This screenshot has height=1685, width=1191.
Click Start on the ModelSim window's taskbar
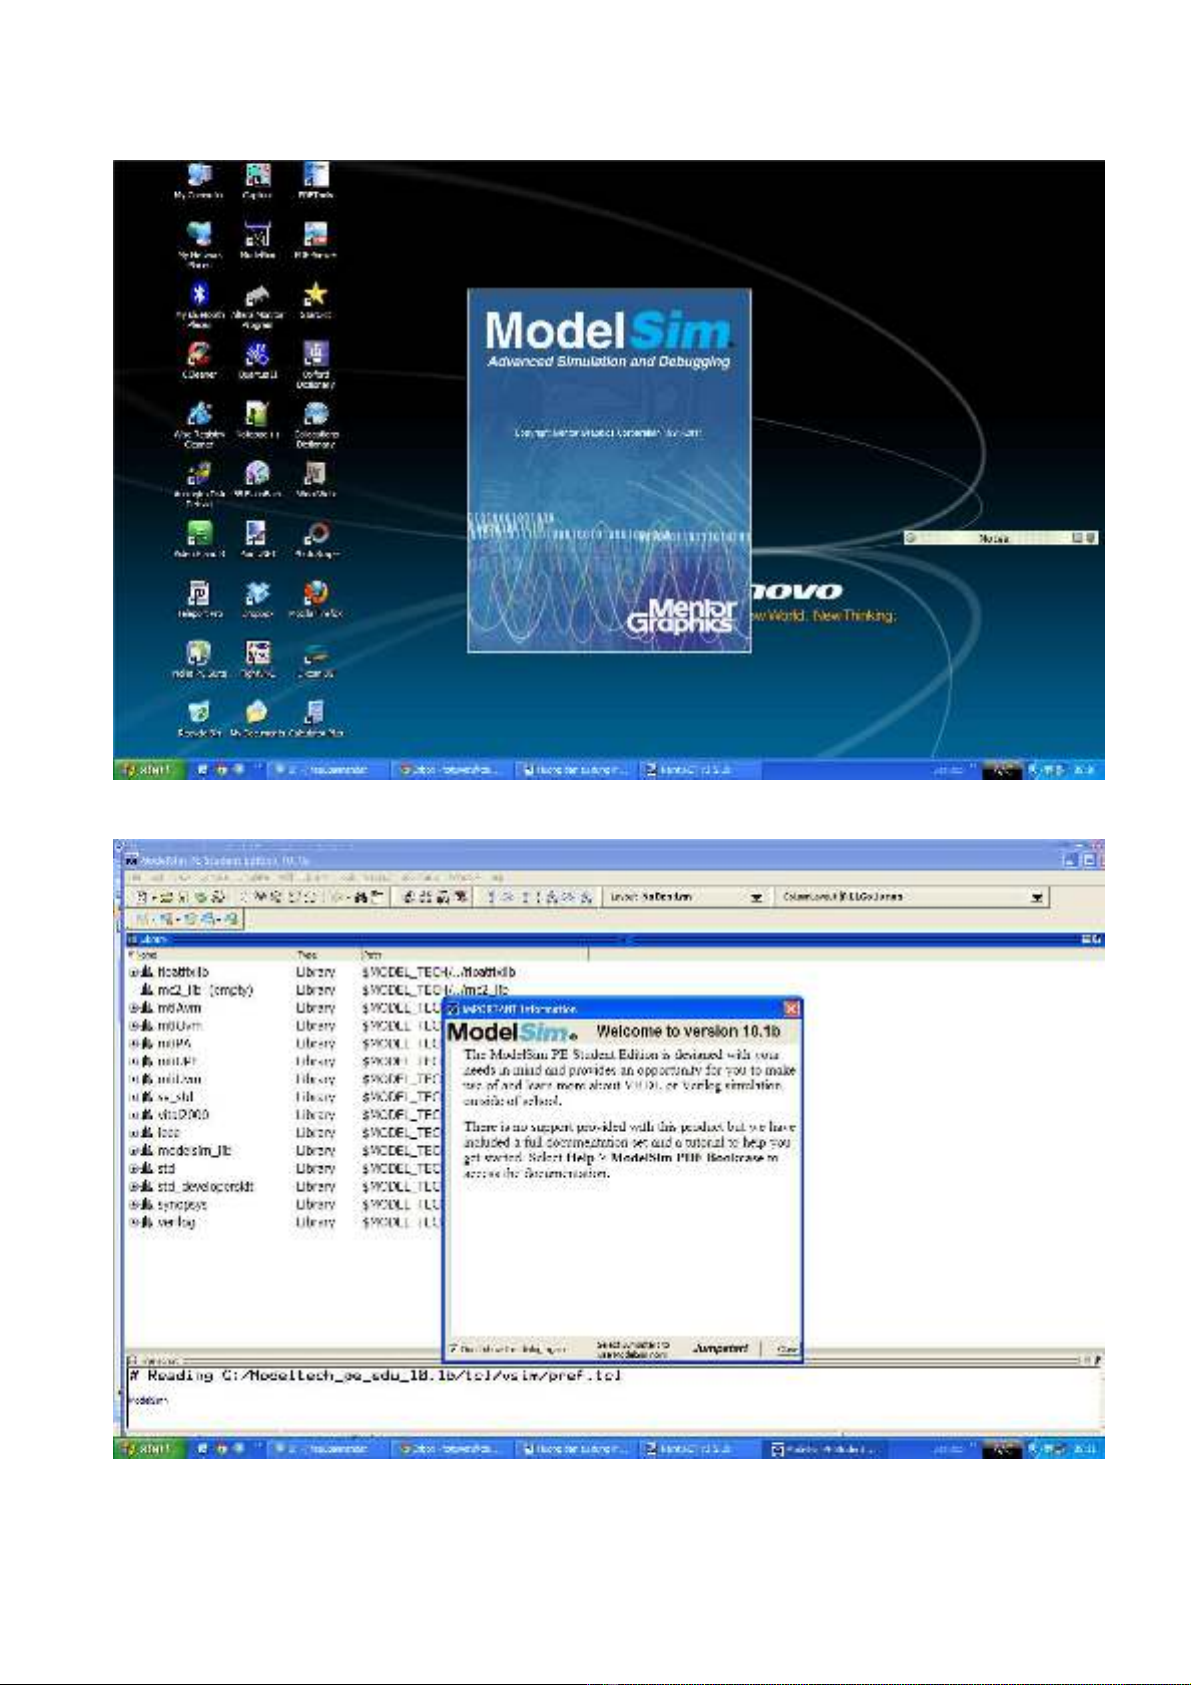(148, 1448)
